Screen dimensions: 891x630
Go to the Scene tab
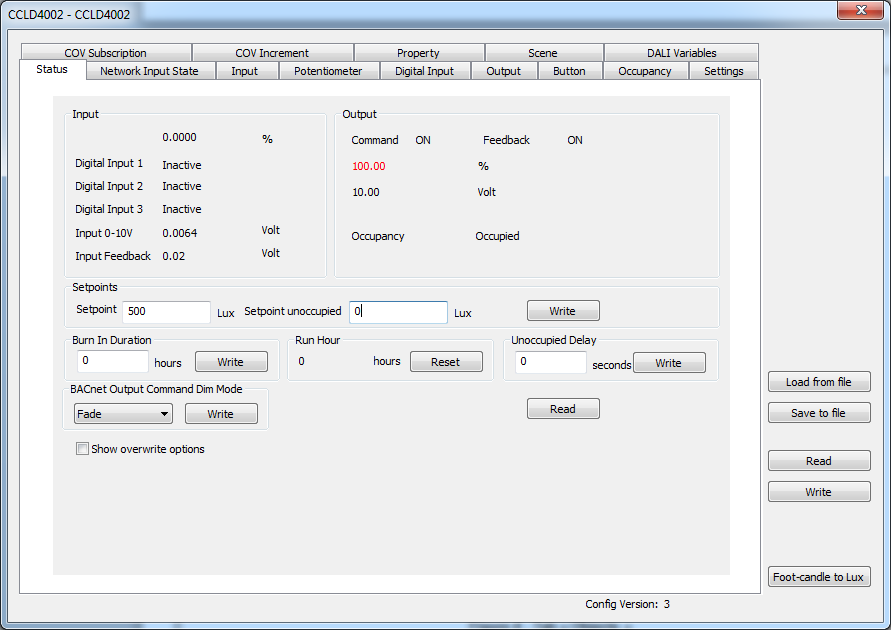pyautogui.click(x=543, y=53)
